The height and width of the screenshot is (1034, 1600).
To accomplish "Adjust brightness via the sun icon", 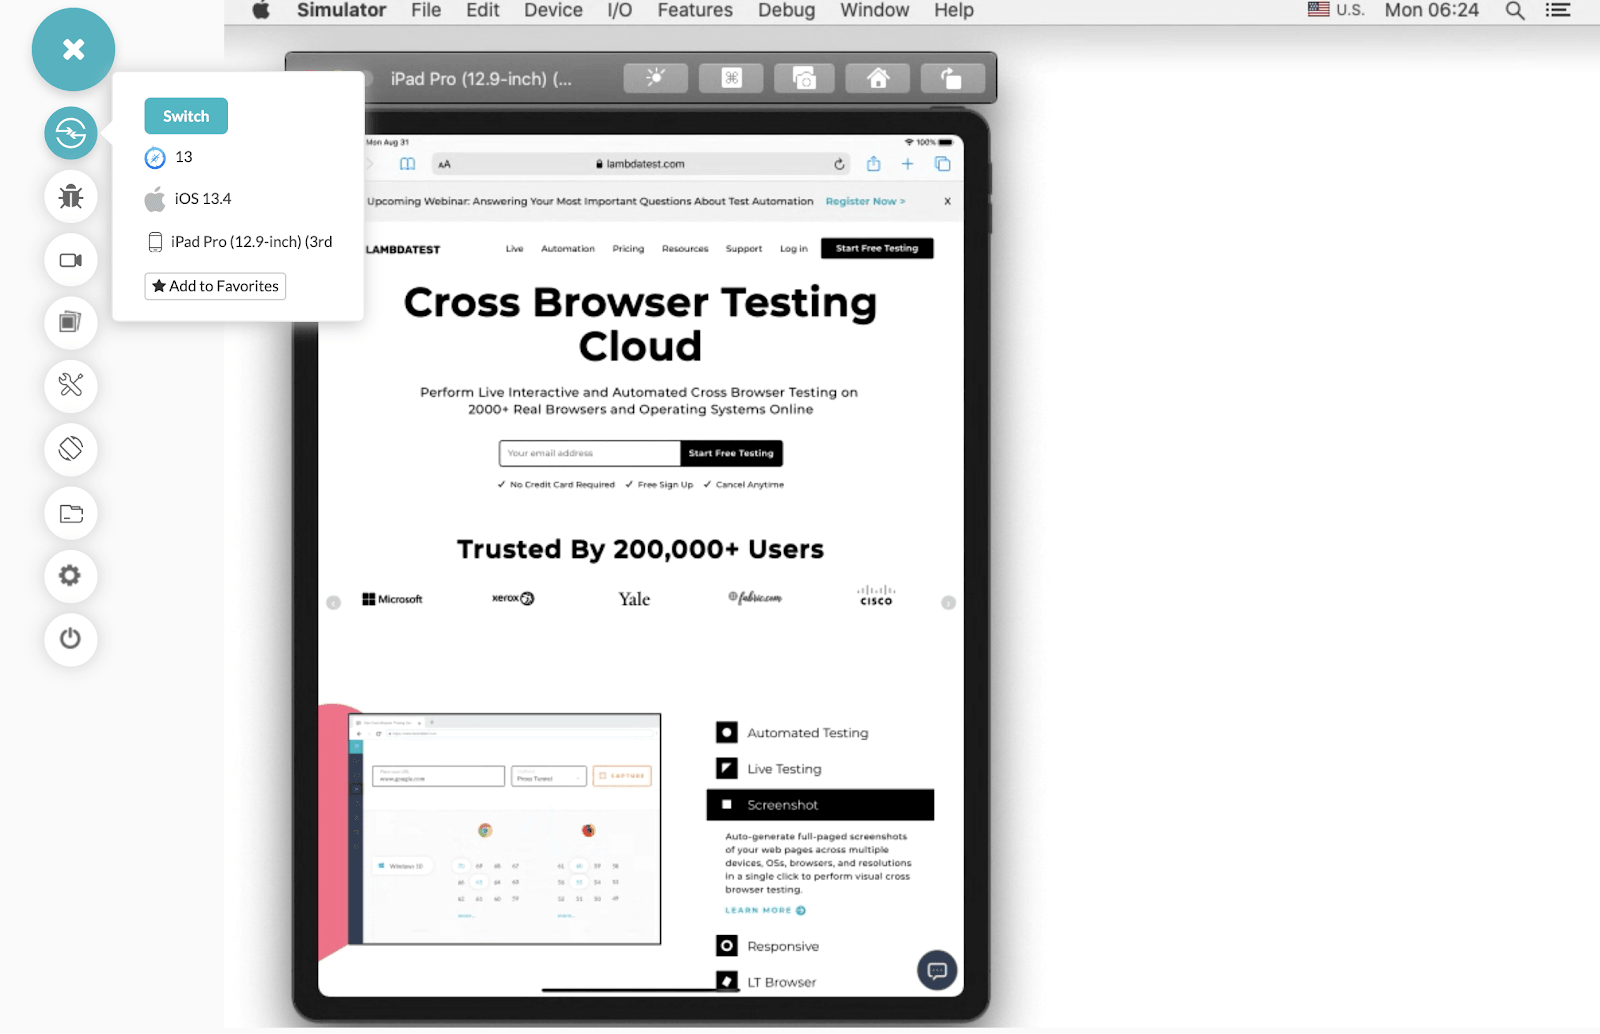I will pyautogui.click(x=655, y=77).
